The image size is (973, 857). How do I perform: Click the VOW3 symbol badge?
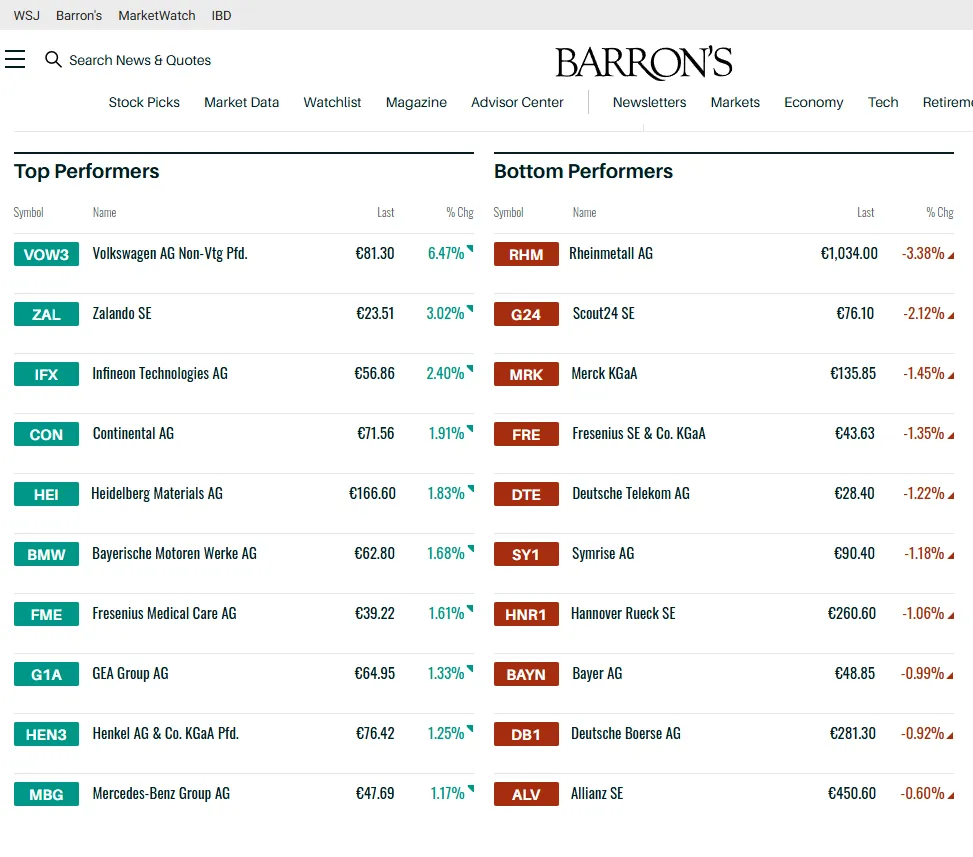[x=47, y=254]
